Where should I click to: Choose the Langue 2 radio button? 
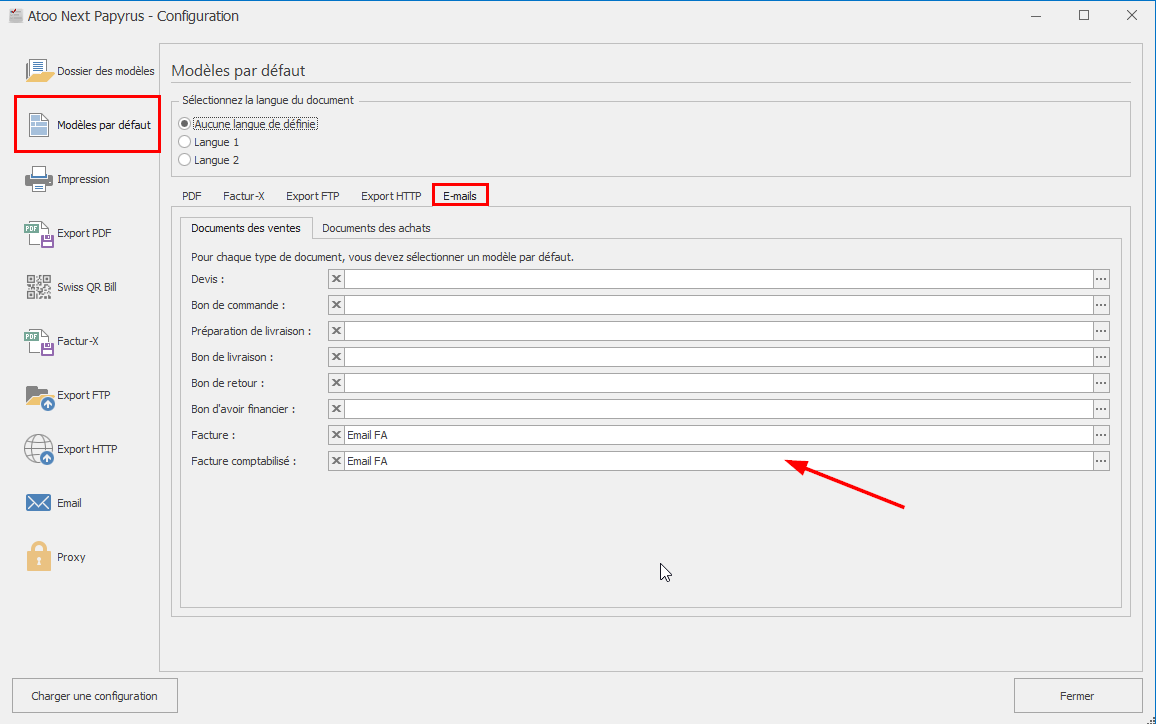coord(184,160)
